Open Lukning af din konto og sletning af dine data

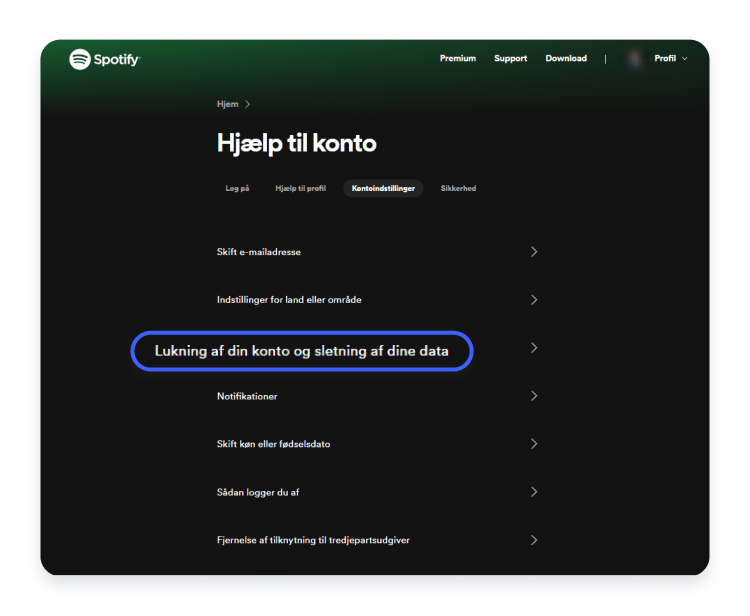(302, 351)
